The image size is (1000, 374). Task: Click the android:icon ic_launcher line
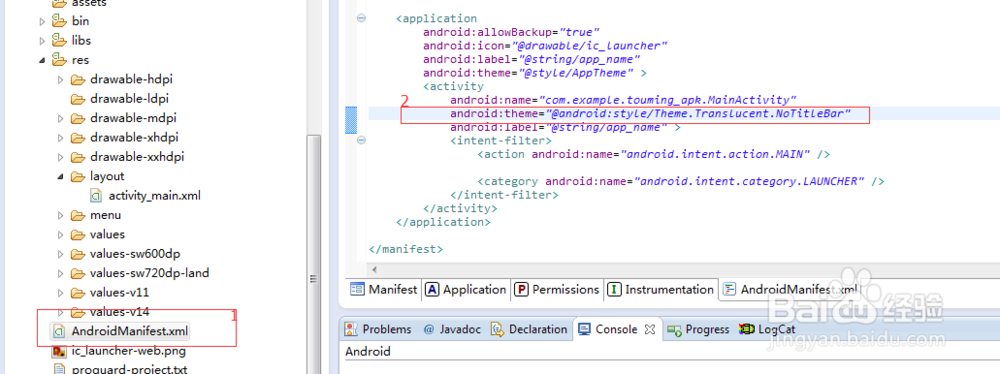[545, 45]
